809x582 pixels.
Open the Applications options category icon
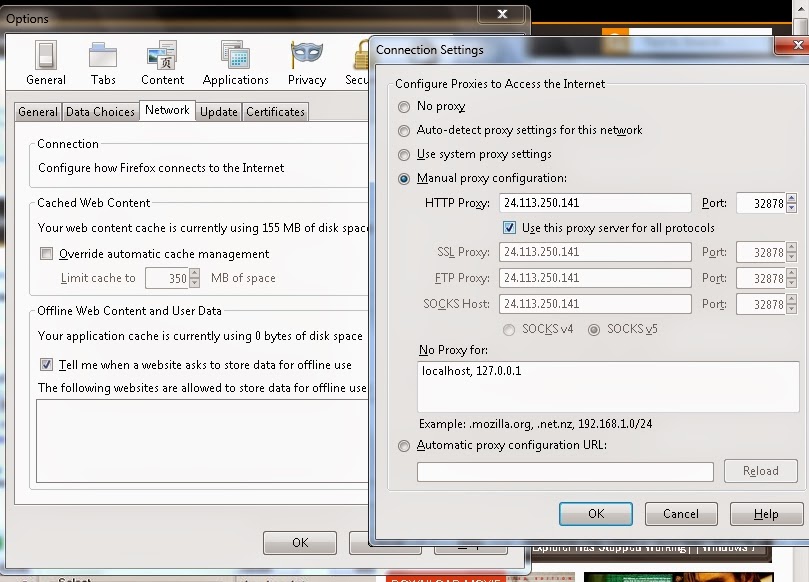pyautogui.click(x=235, y=63)
